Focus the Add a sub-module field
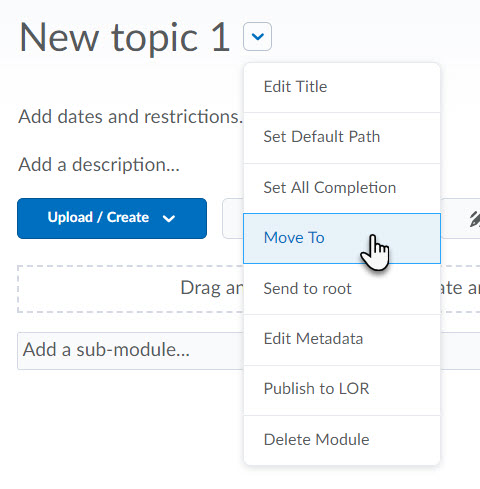480x489 pixels. tap(130, 351)
